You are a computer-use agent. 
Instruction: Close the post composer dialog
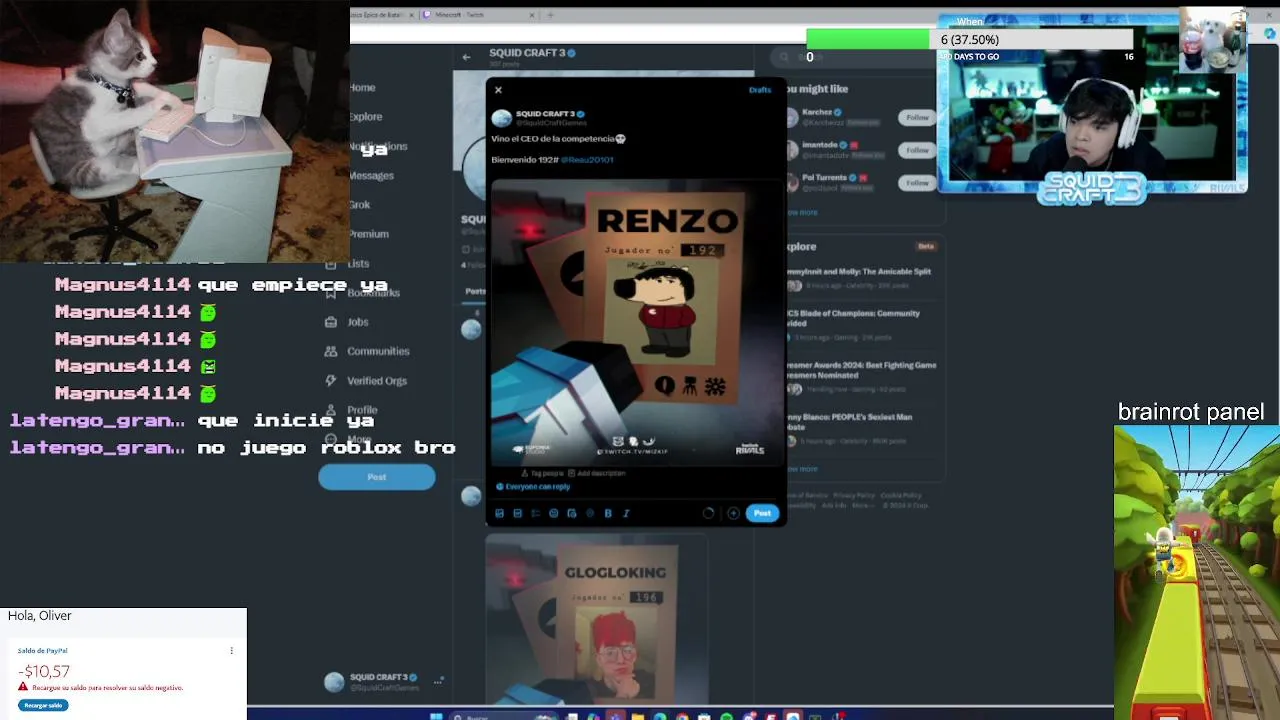pos(498,90)
